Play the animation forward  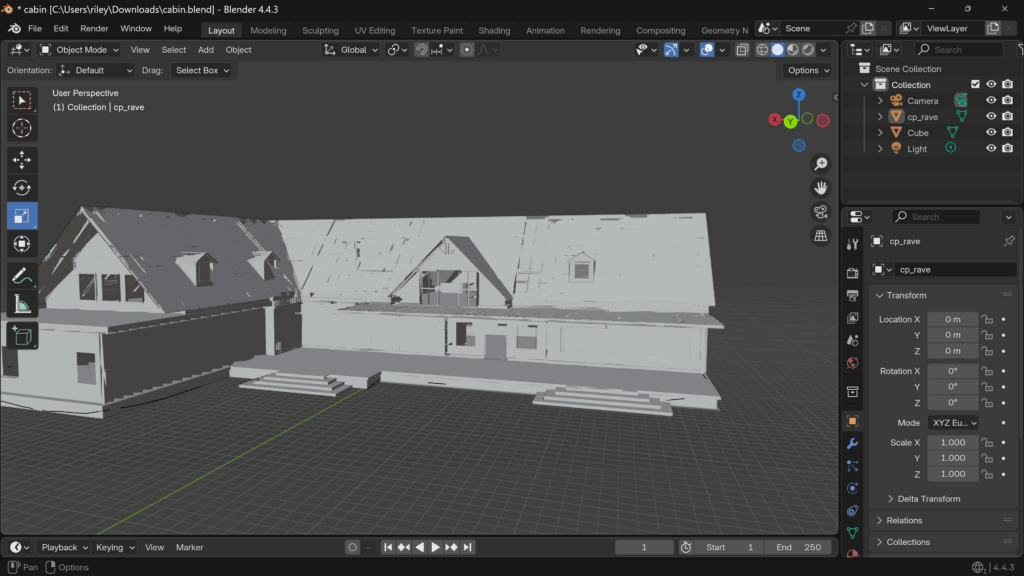[436, 547]
